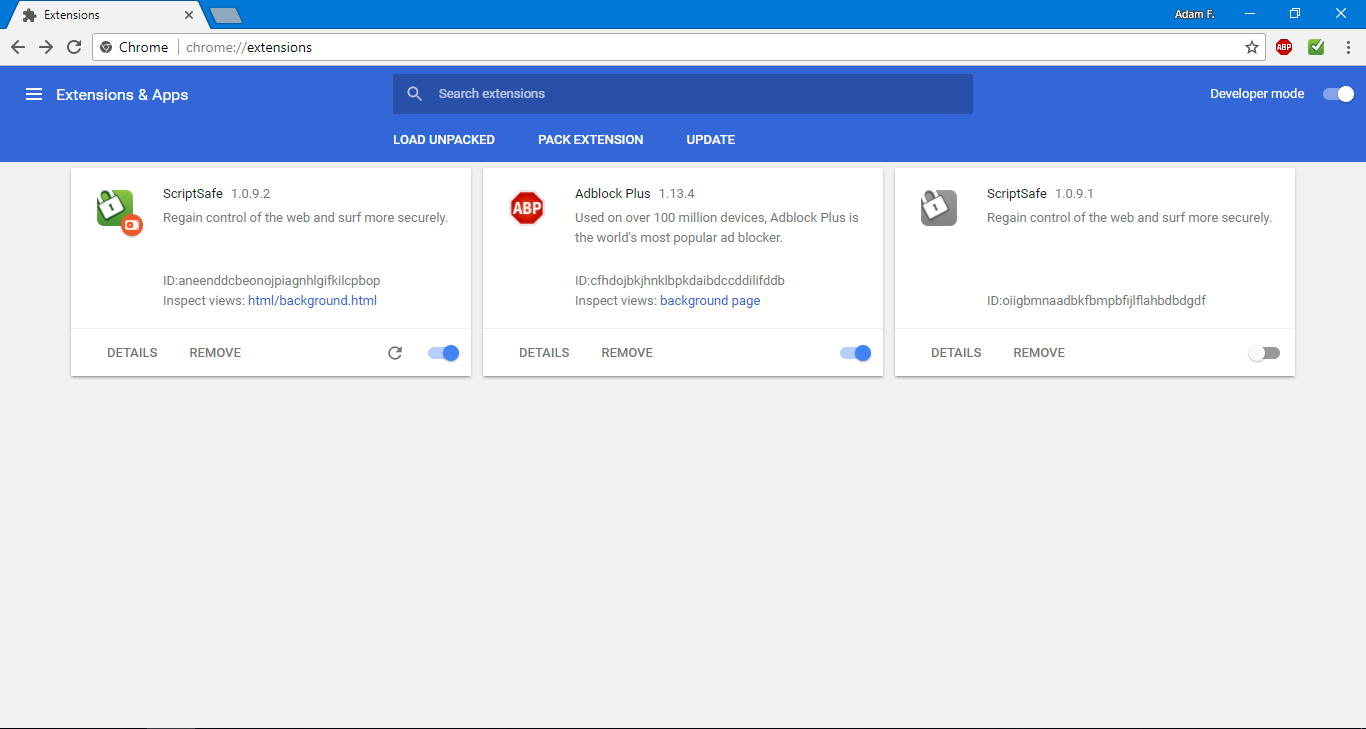1366x729 pixels.
Task: Click REMOVE on ScriptSafe 1.0.9.1
Action: click(x=1038, y=352)
